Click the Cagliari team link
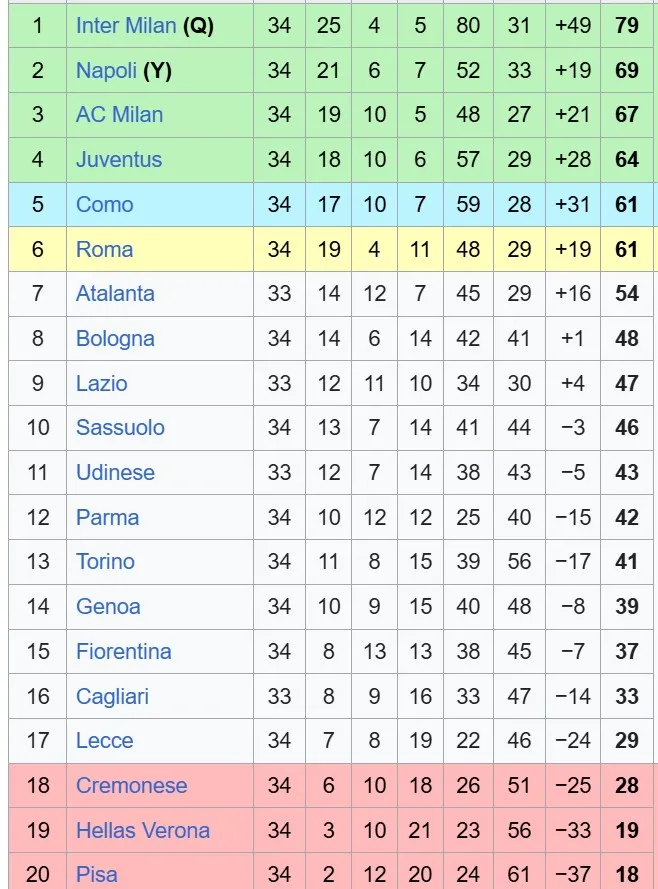 click(112, 696)
